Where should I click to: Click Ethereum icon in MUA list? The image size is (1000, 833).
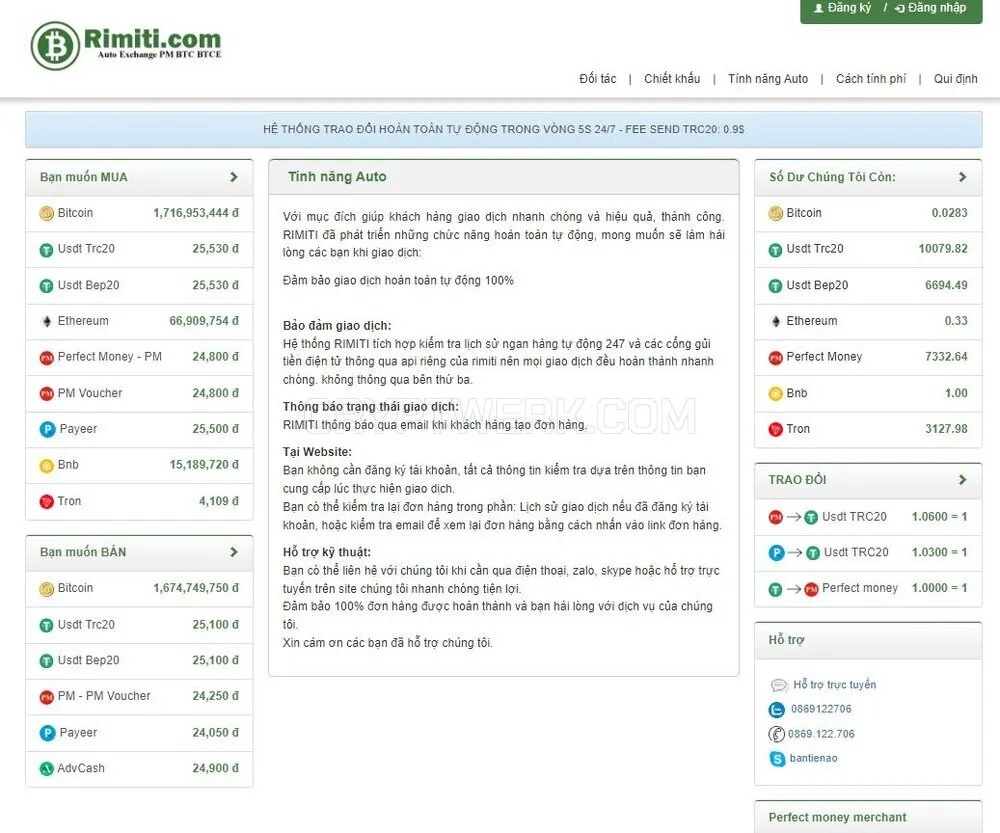pos(47,321)
